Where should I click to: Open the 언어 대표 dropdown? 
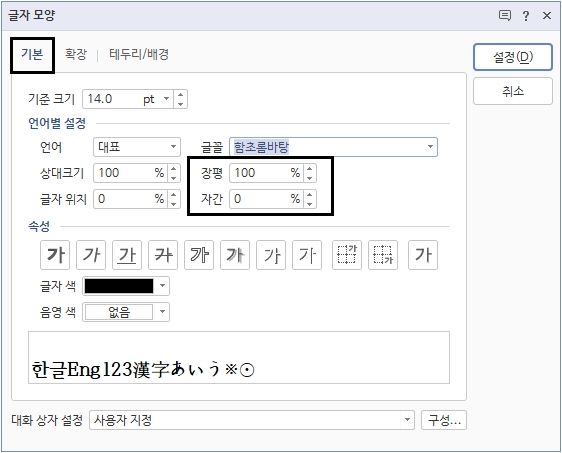137,147
